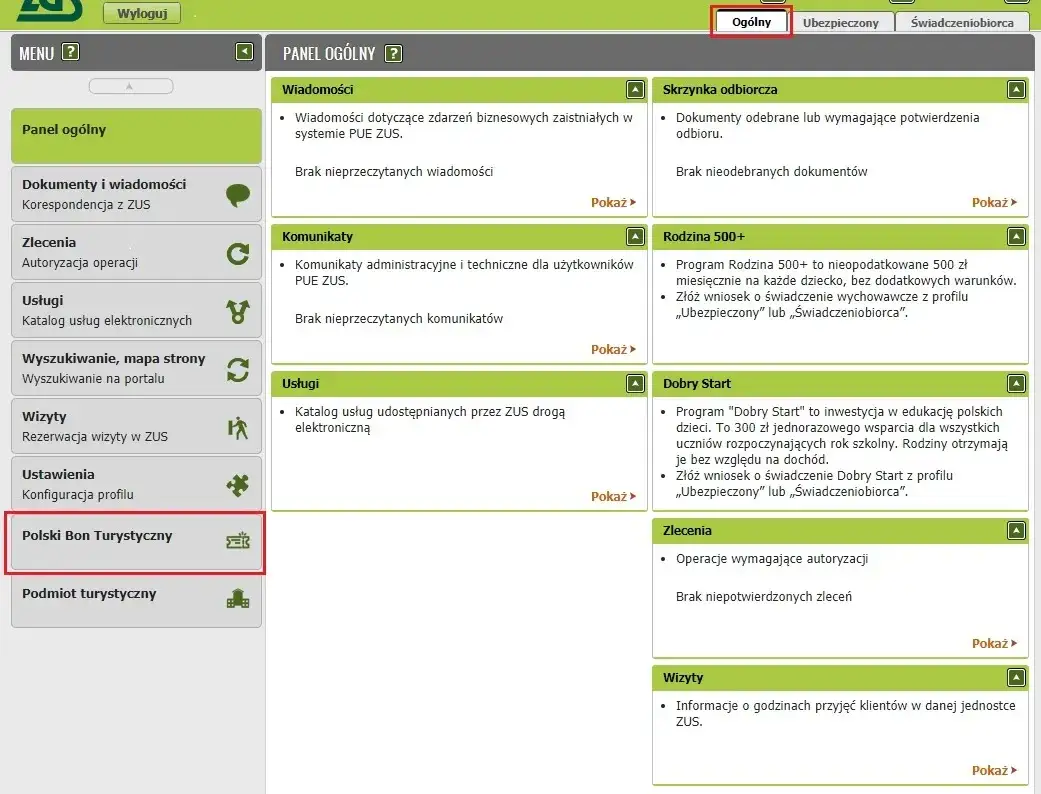Click the Zlecenia circular arrow icon
This screenshot has height=794, width=1041.
(238, 253)
